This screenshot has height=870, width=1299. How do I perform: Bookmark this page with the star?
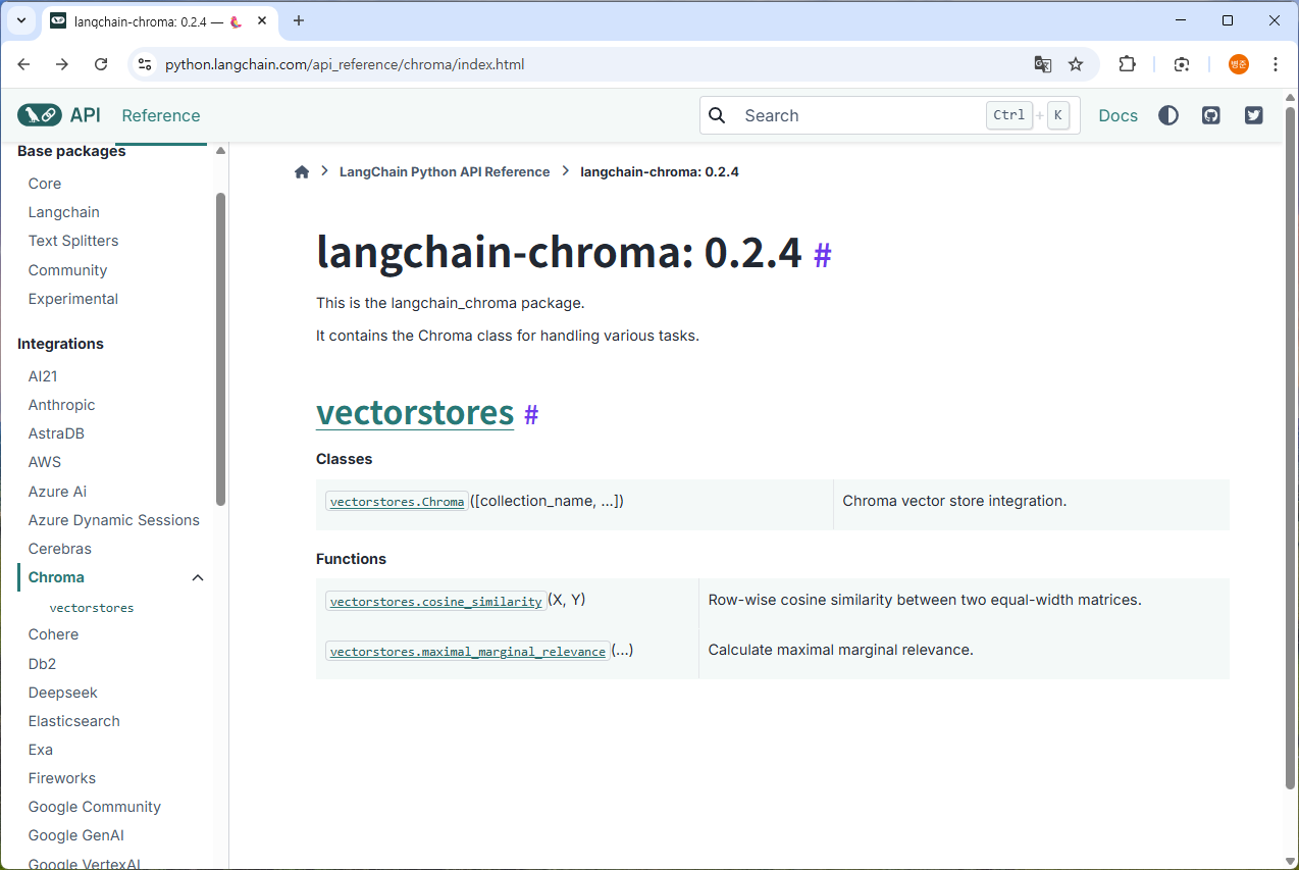1076,64
